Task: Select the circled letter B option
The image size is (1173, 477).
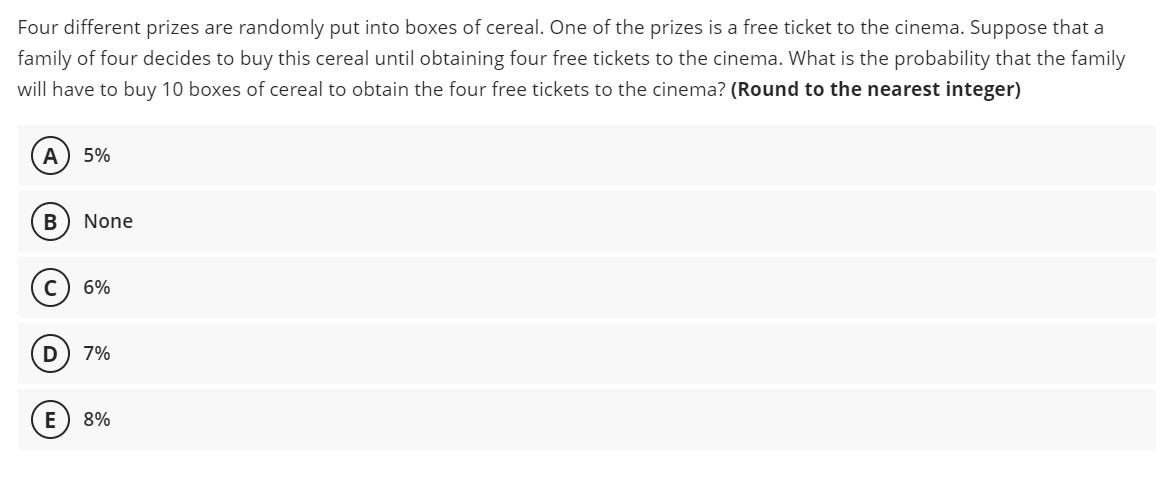Action: (50, 221)
